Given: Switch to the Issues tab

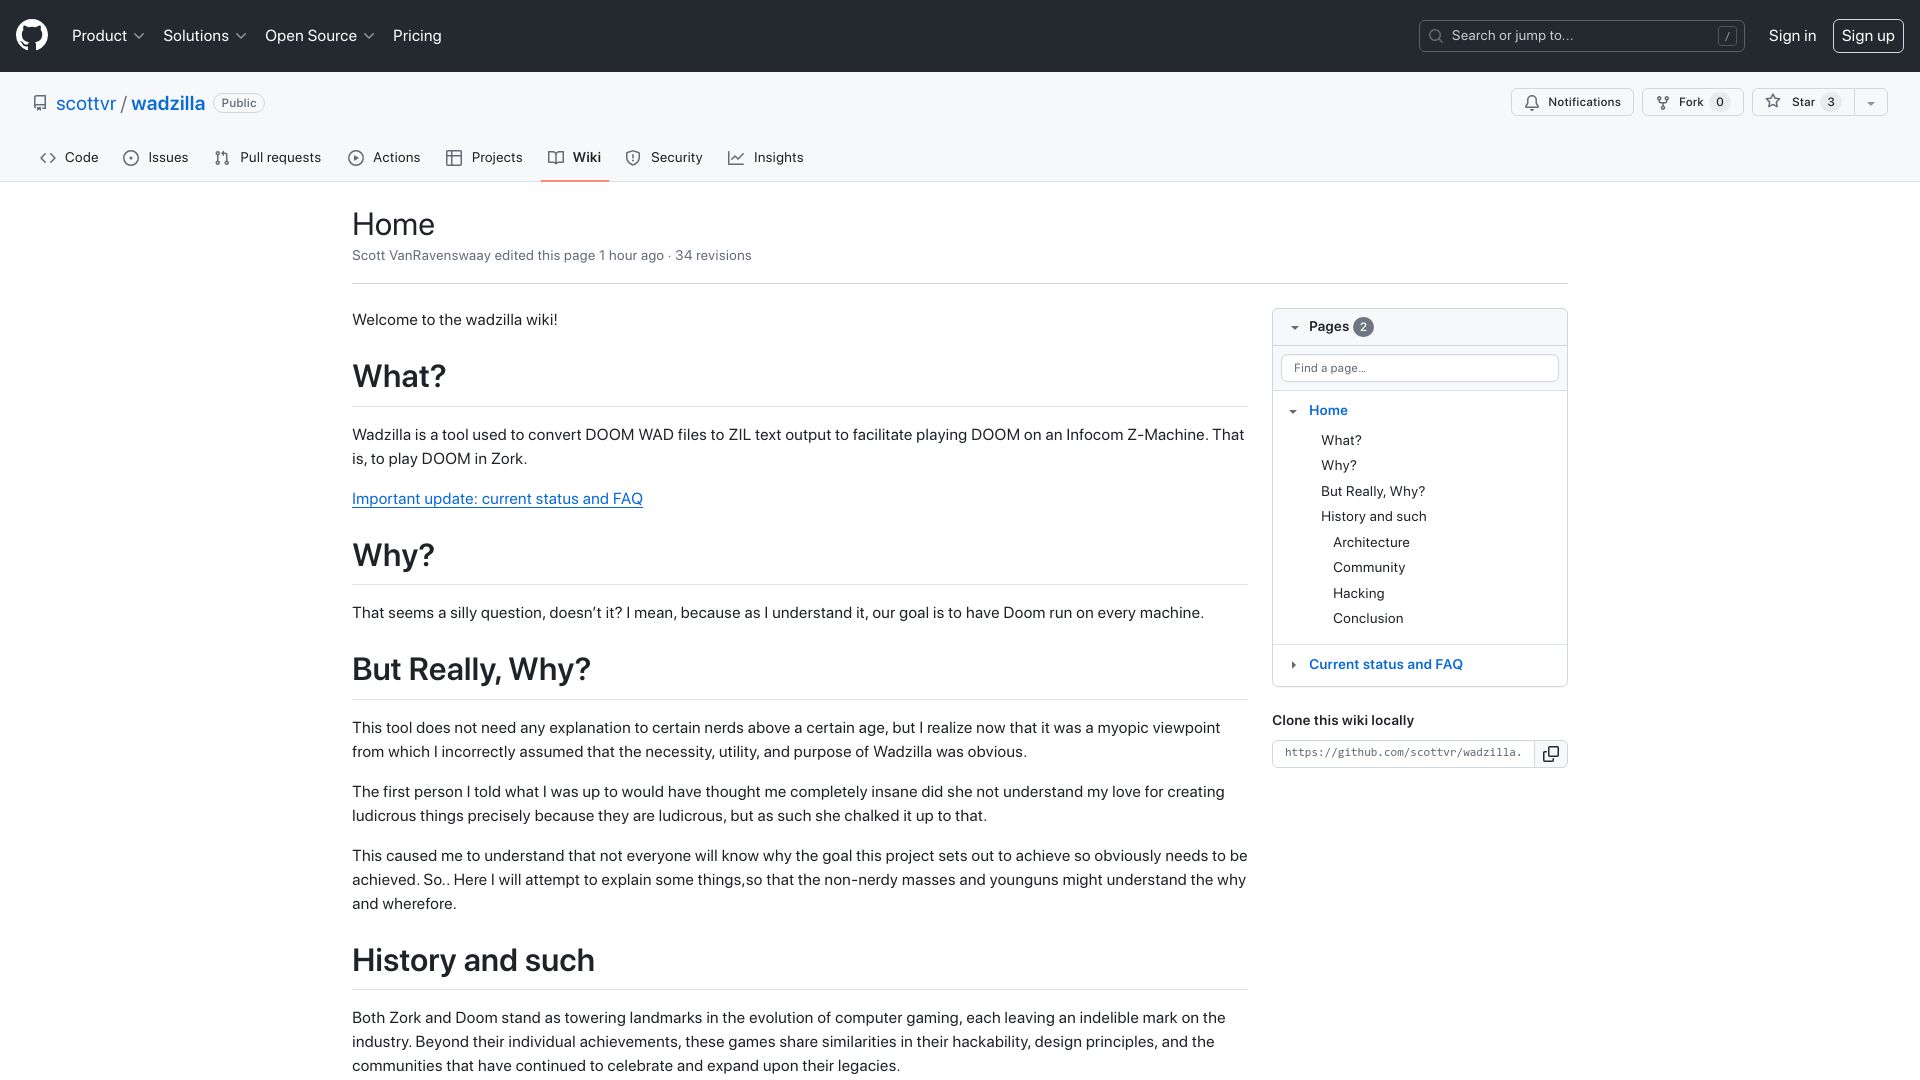Looking at the screenshot, I should tap(155, 158).
